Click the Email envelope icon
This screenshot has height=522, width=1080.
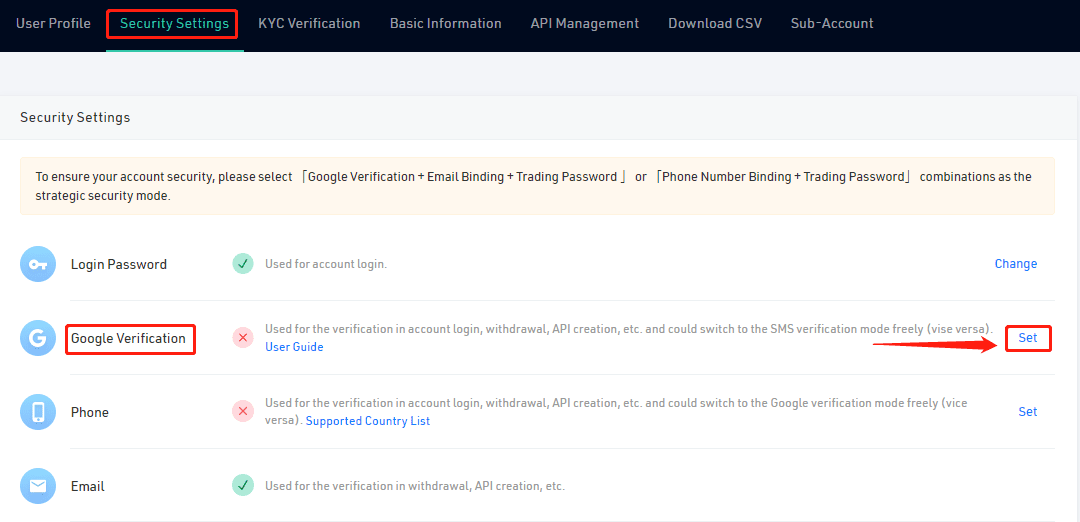pos(38,486)
